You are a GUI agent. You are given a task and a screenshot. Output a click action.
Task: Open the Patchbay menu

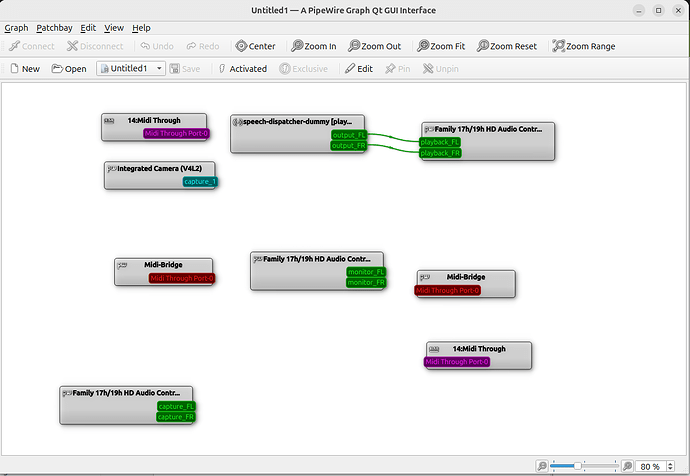[54, 28]
